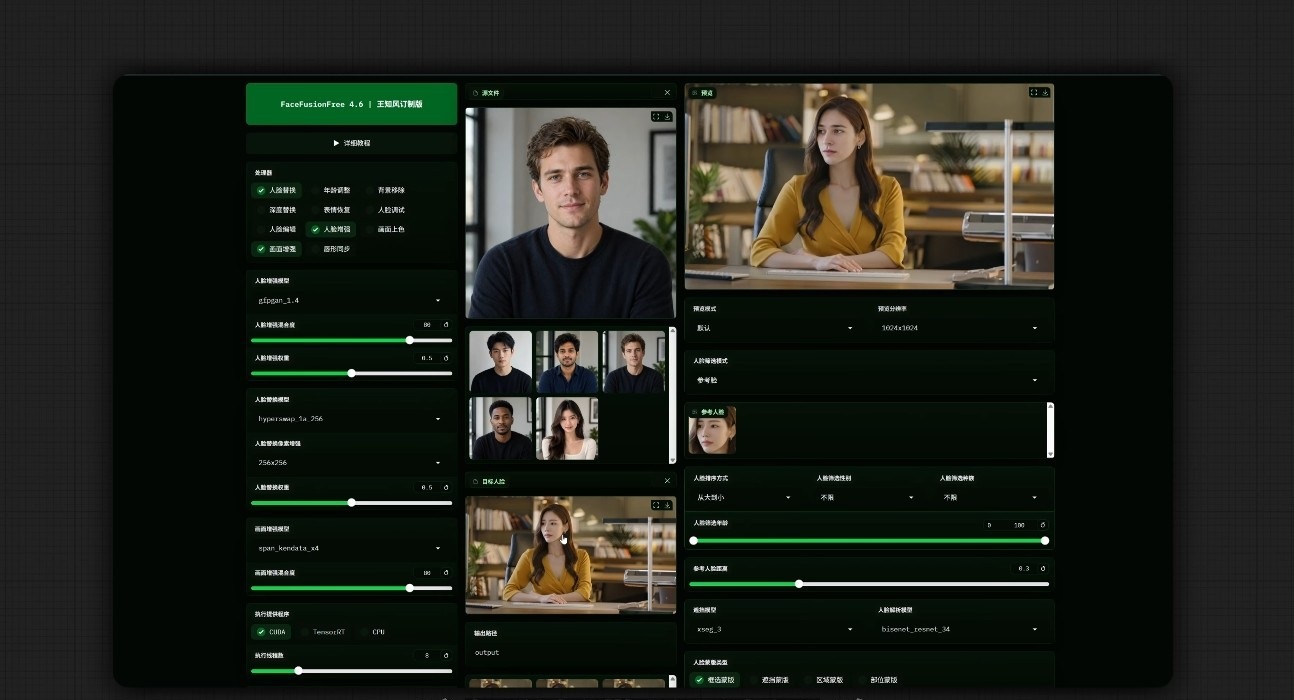Download the target image
The height and width of the screenshot is (700, 1294).
667,505
